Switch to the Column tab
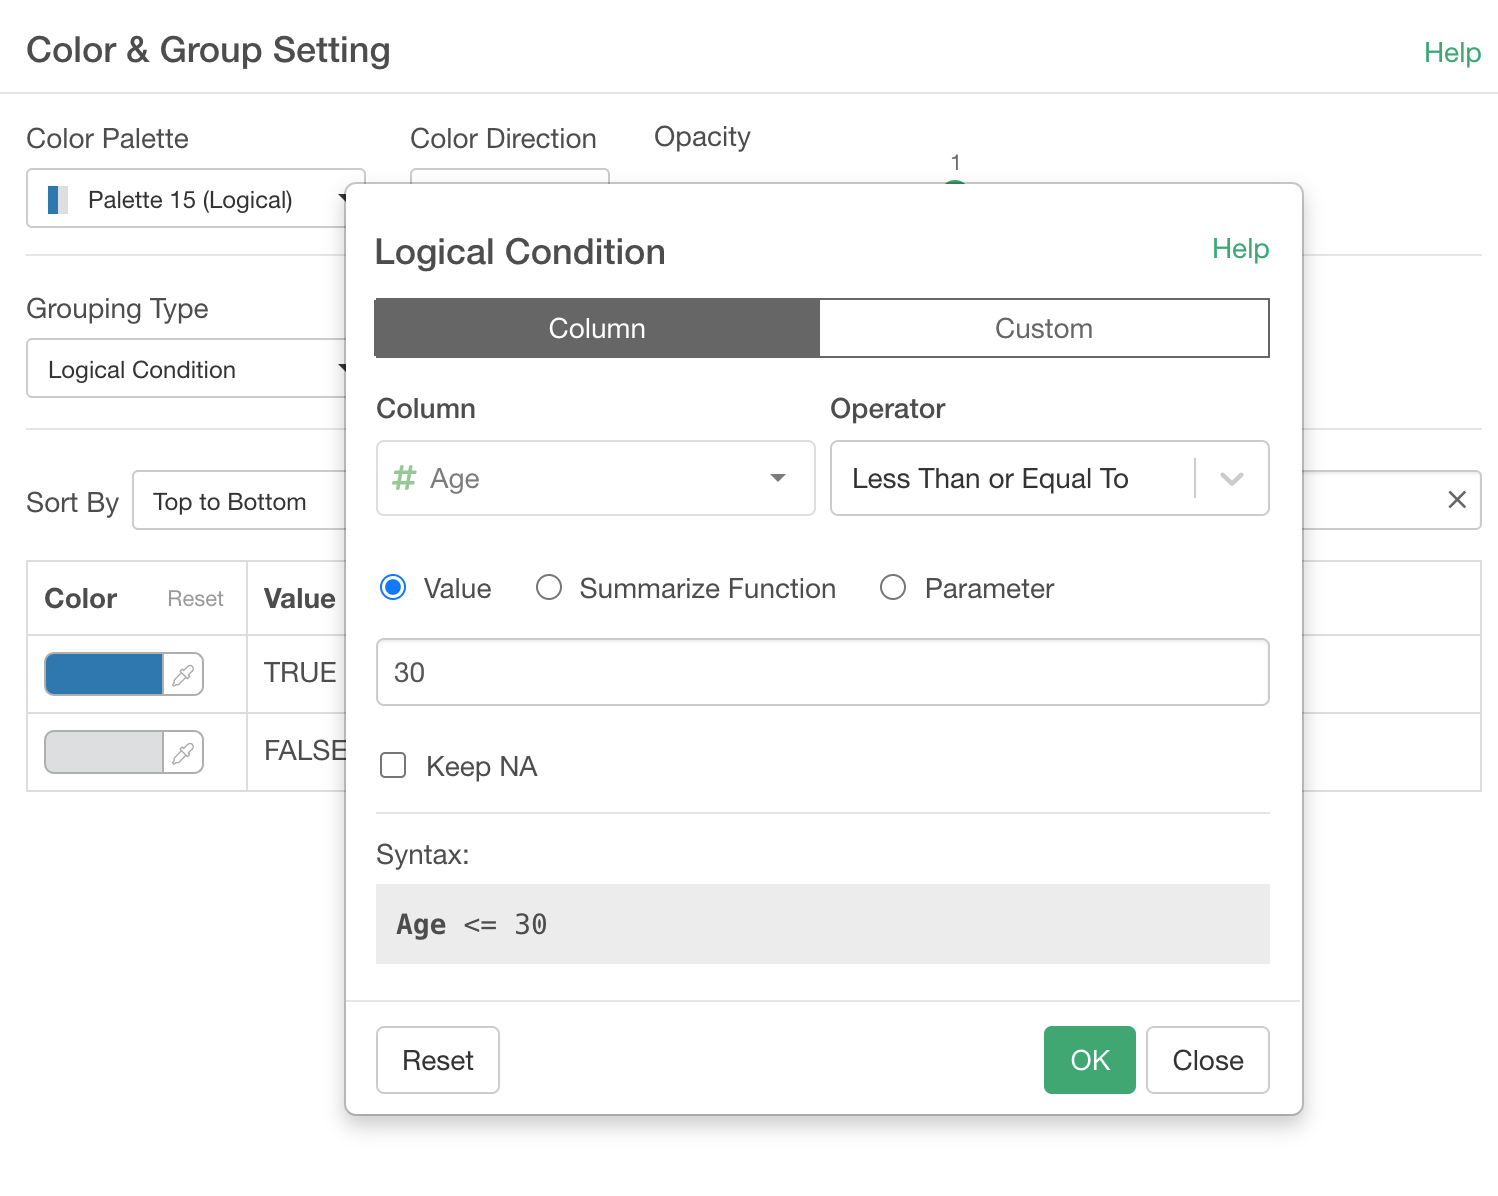This screenshot has height=1196, width=1498. pos(597,328)
